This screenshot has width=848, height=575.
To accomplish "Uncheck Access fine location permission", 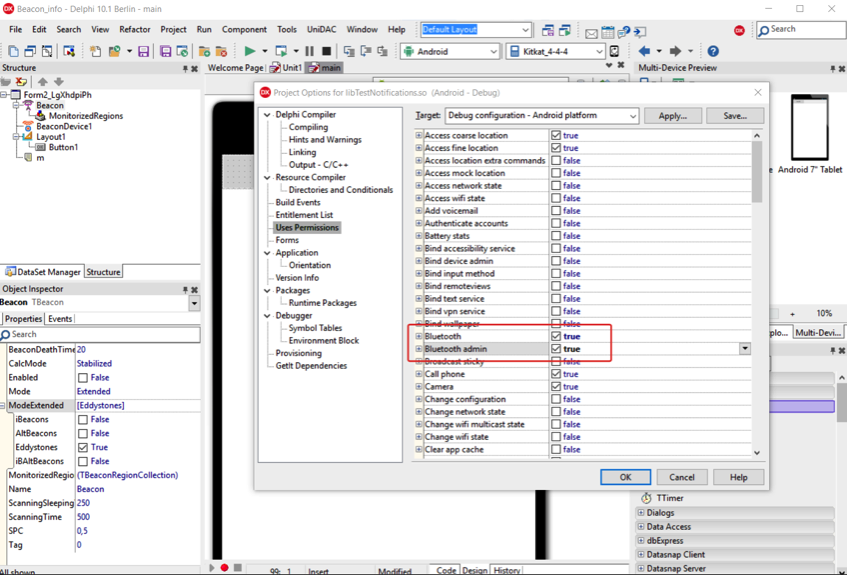I will [556, 148].
